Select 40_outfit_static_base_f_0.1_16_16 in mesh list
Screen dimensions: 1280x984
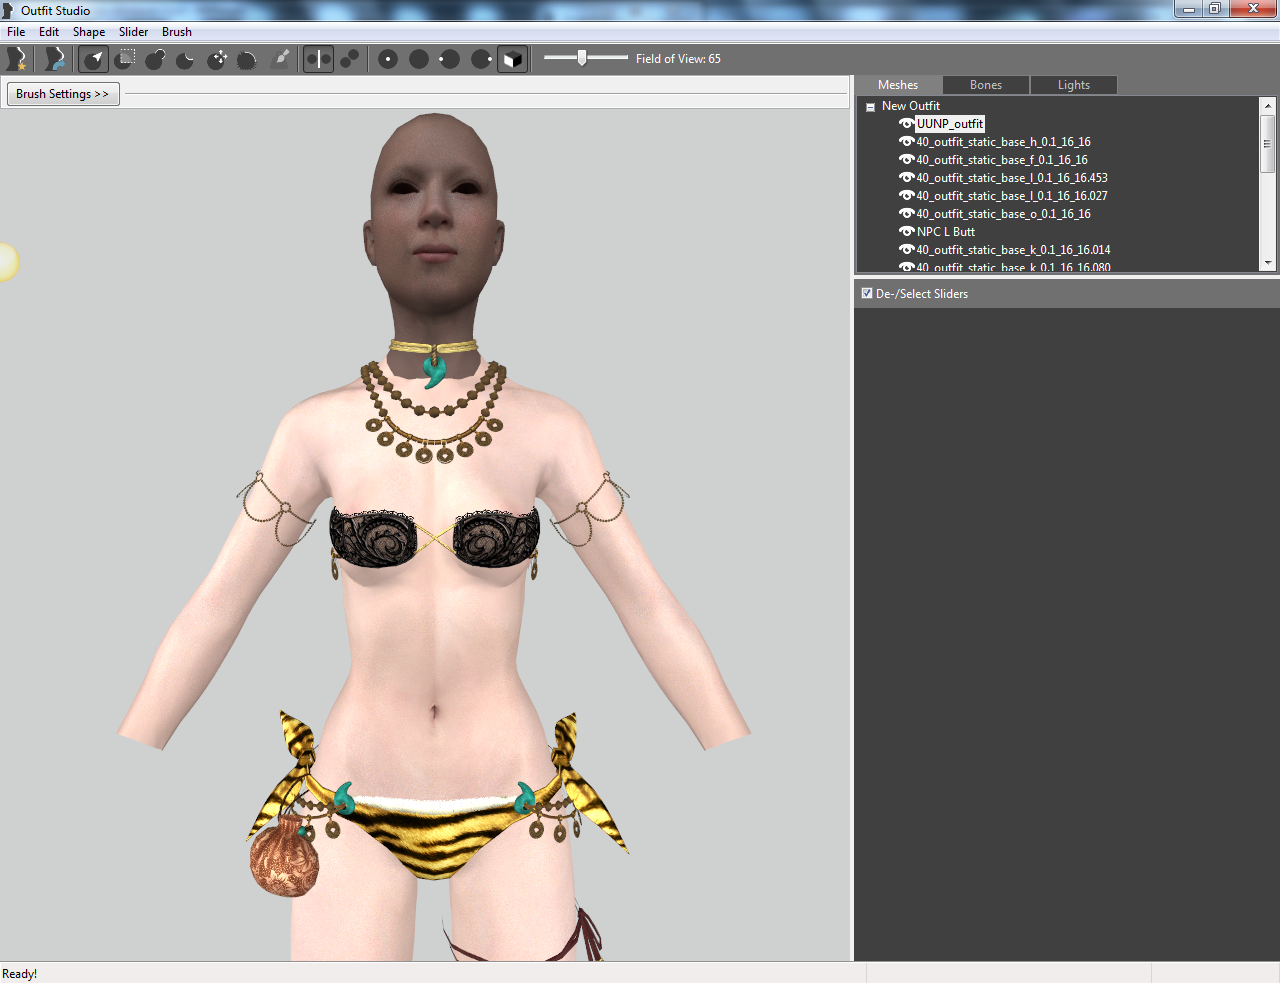coord(1002,160)
